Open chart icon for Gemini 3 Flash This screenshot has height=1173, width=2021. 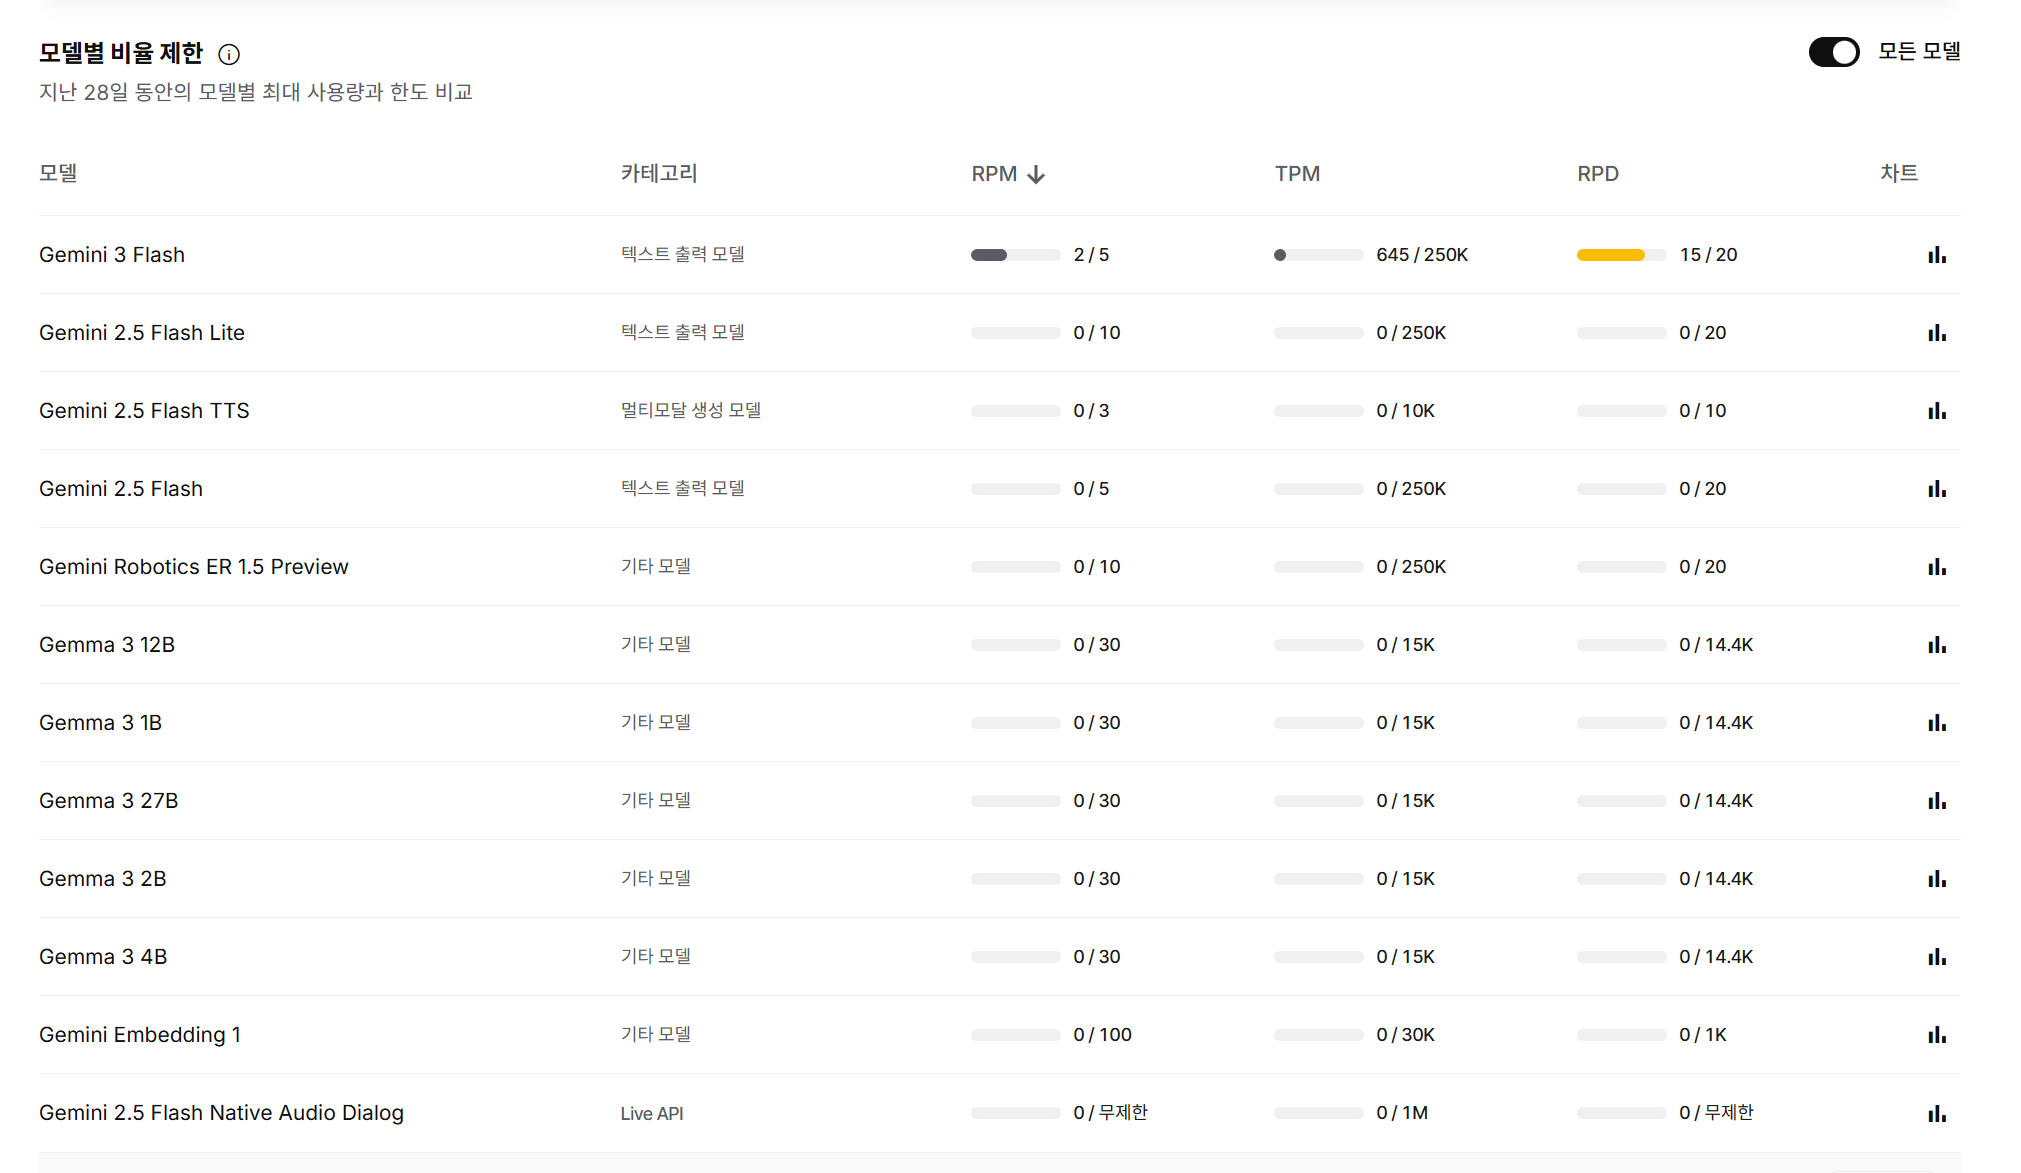point(1937,255)
